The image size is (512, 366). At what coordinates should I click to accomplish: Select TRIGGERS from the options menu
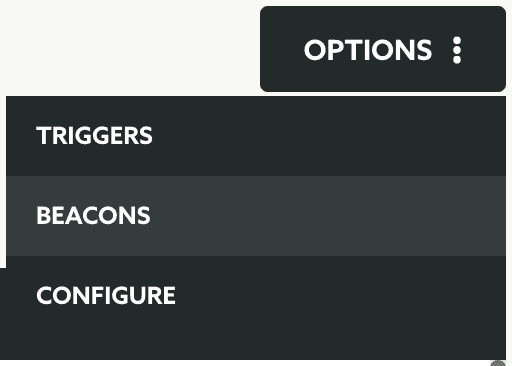tap(256, 136)
